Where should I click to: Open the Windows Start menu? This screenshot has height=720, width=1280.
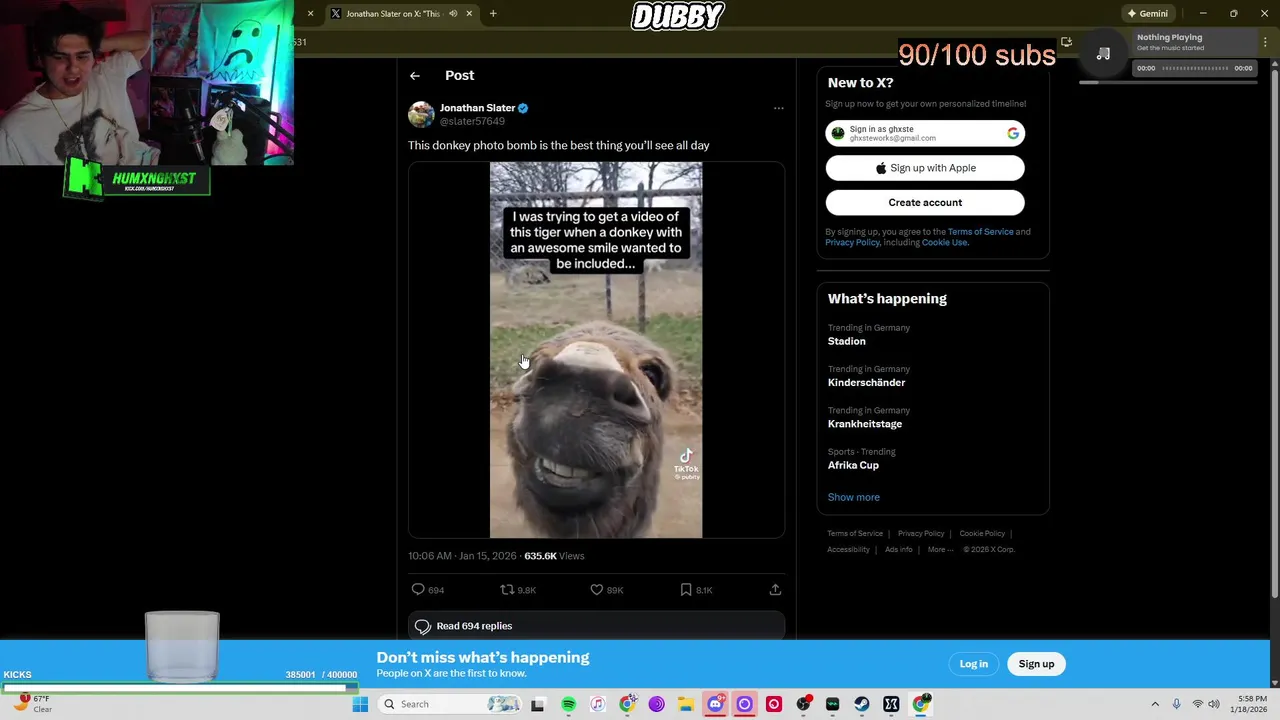coord(360,704)
